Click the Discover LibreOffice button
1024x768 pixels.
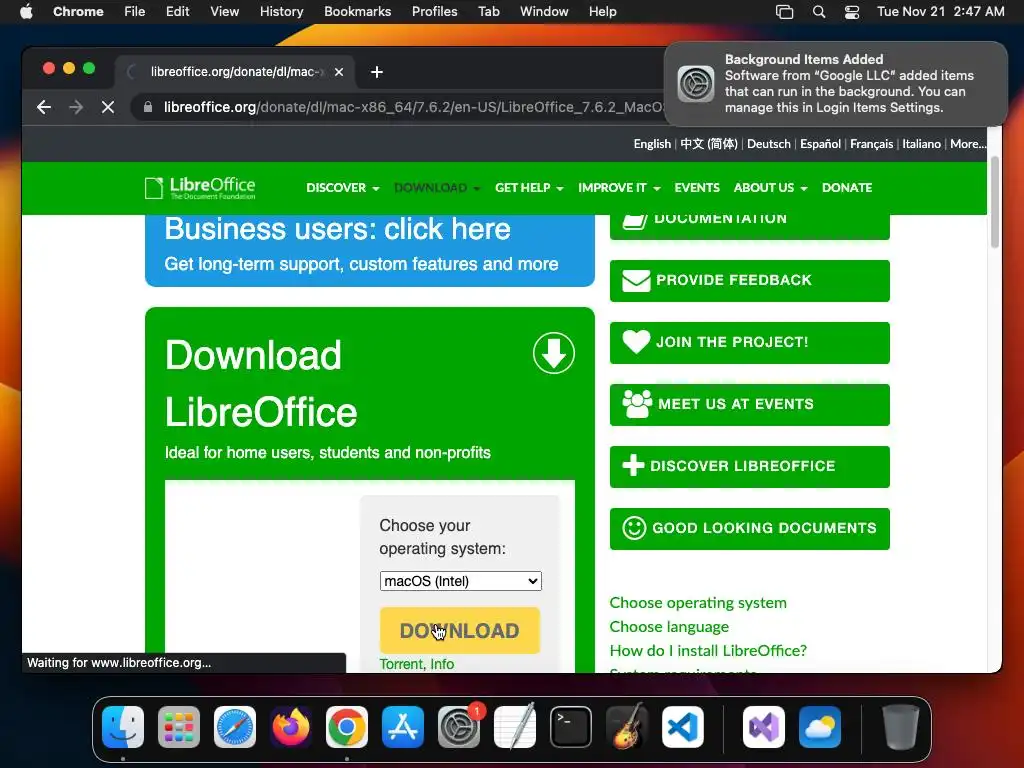[x=750, y=467]
